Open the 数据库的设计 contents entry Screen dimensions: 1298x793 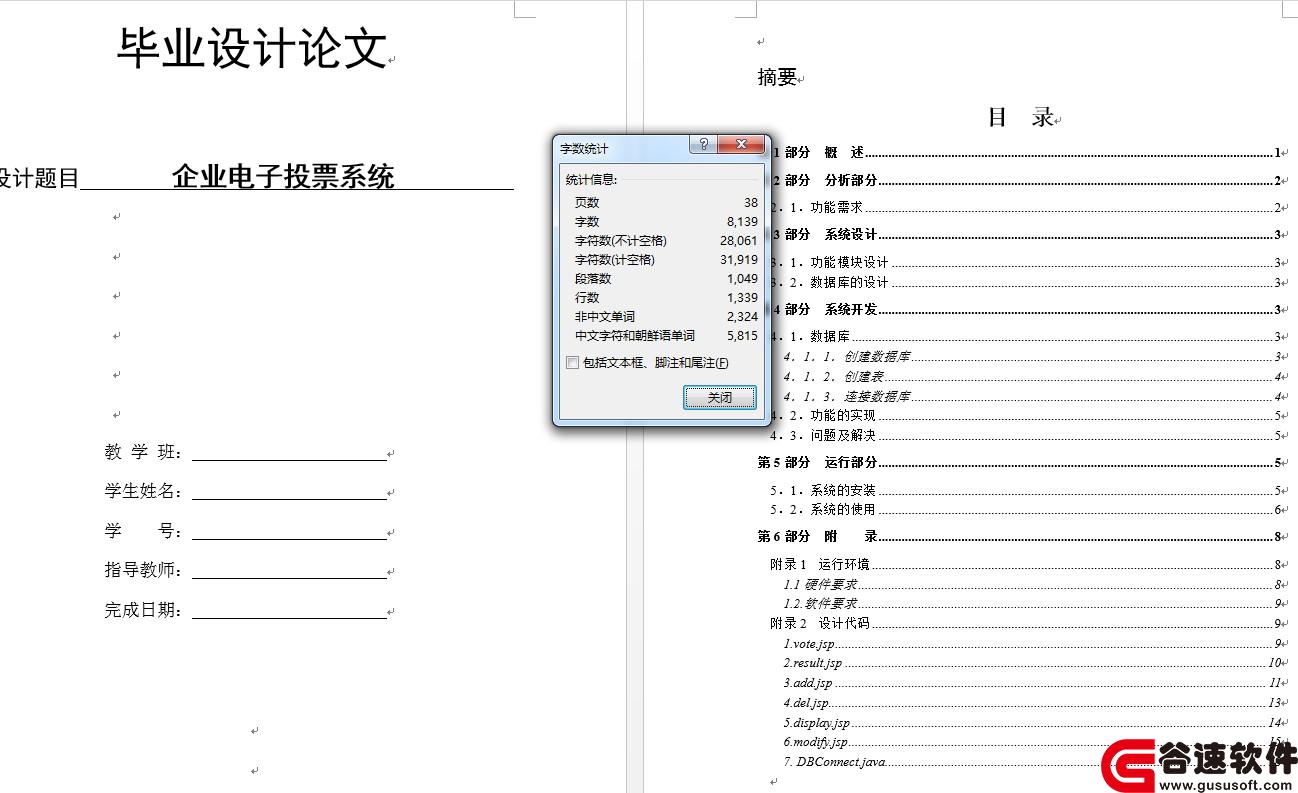[x=1026, y=283]
